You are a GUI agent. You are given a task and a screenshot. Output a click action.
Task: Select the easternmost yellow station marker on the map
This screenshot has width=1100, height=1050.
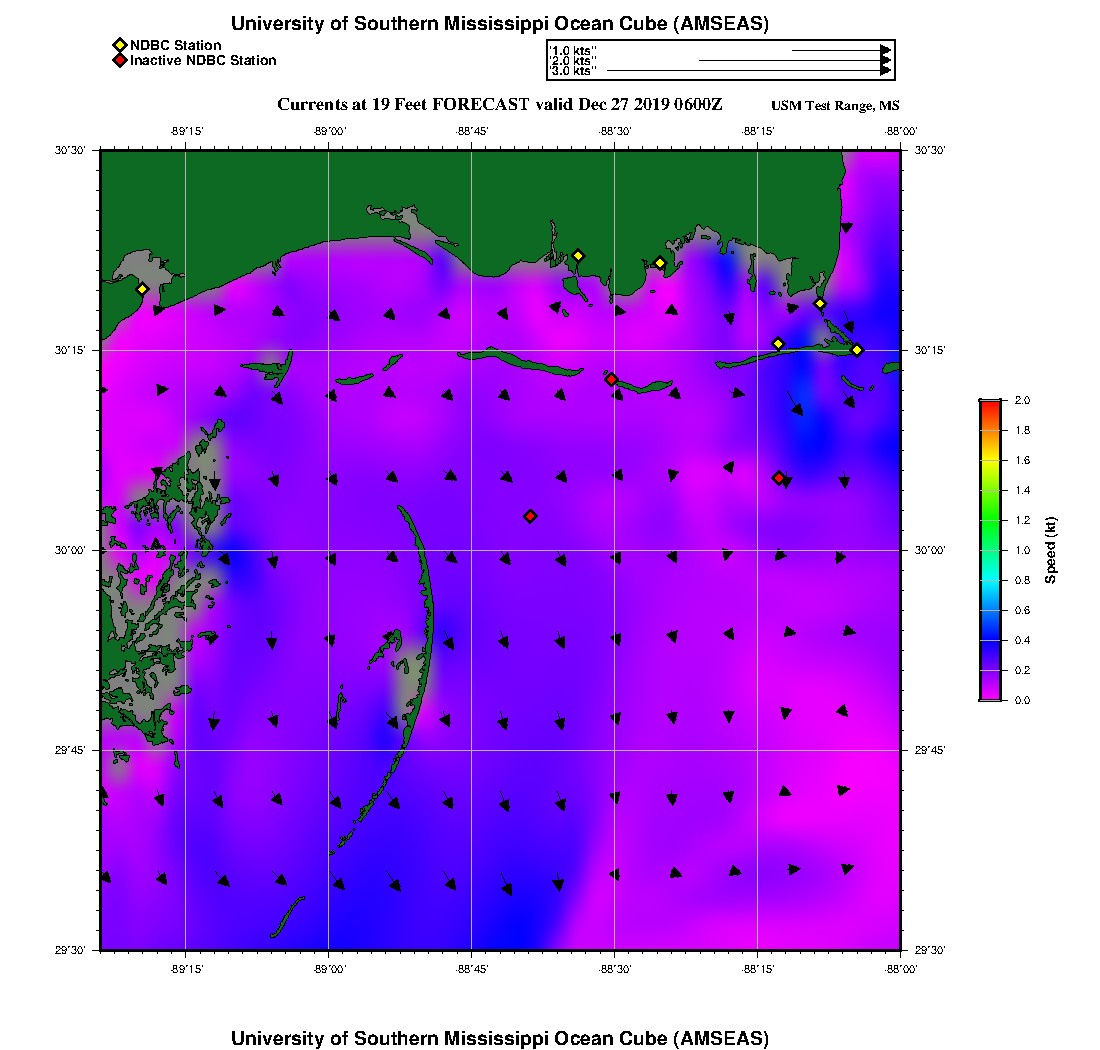857,349
